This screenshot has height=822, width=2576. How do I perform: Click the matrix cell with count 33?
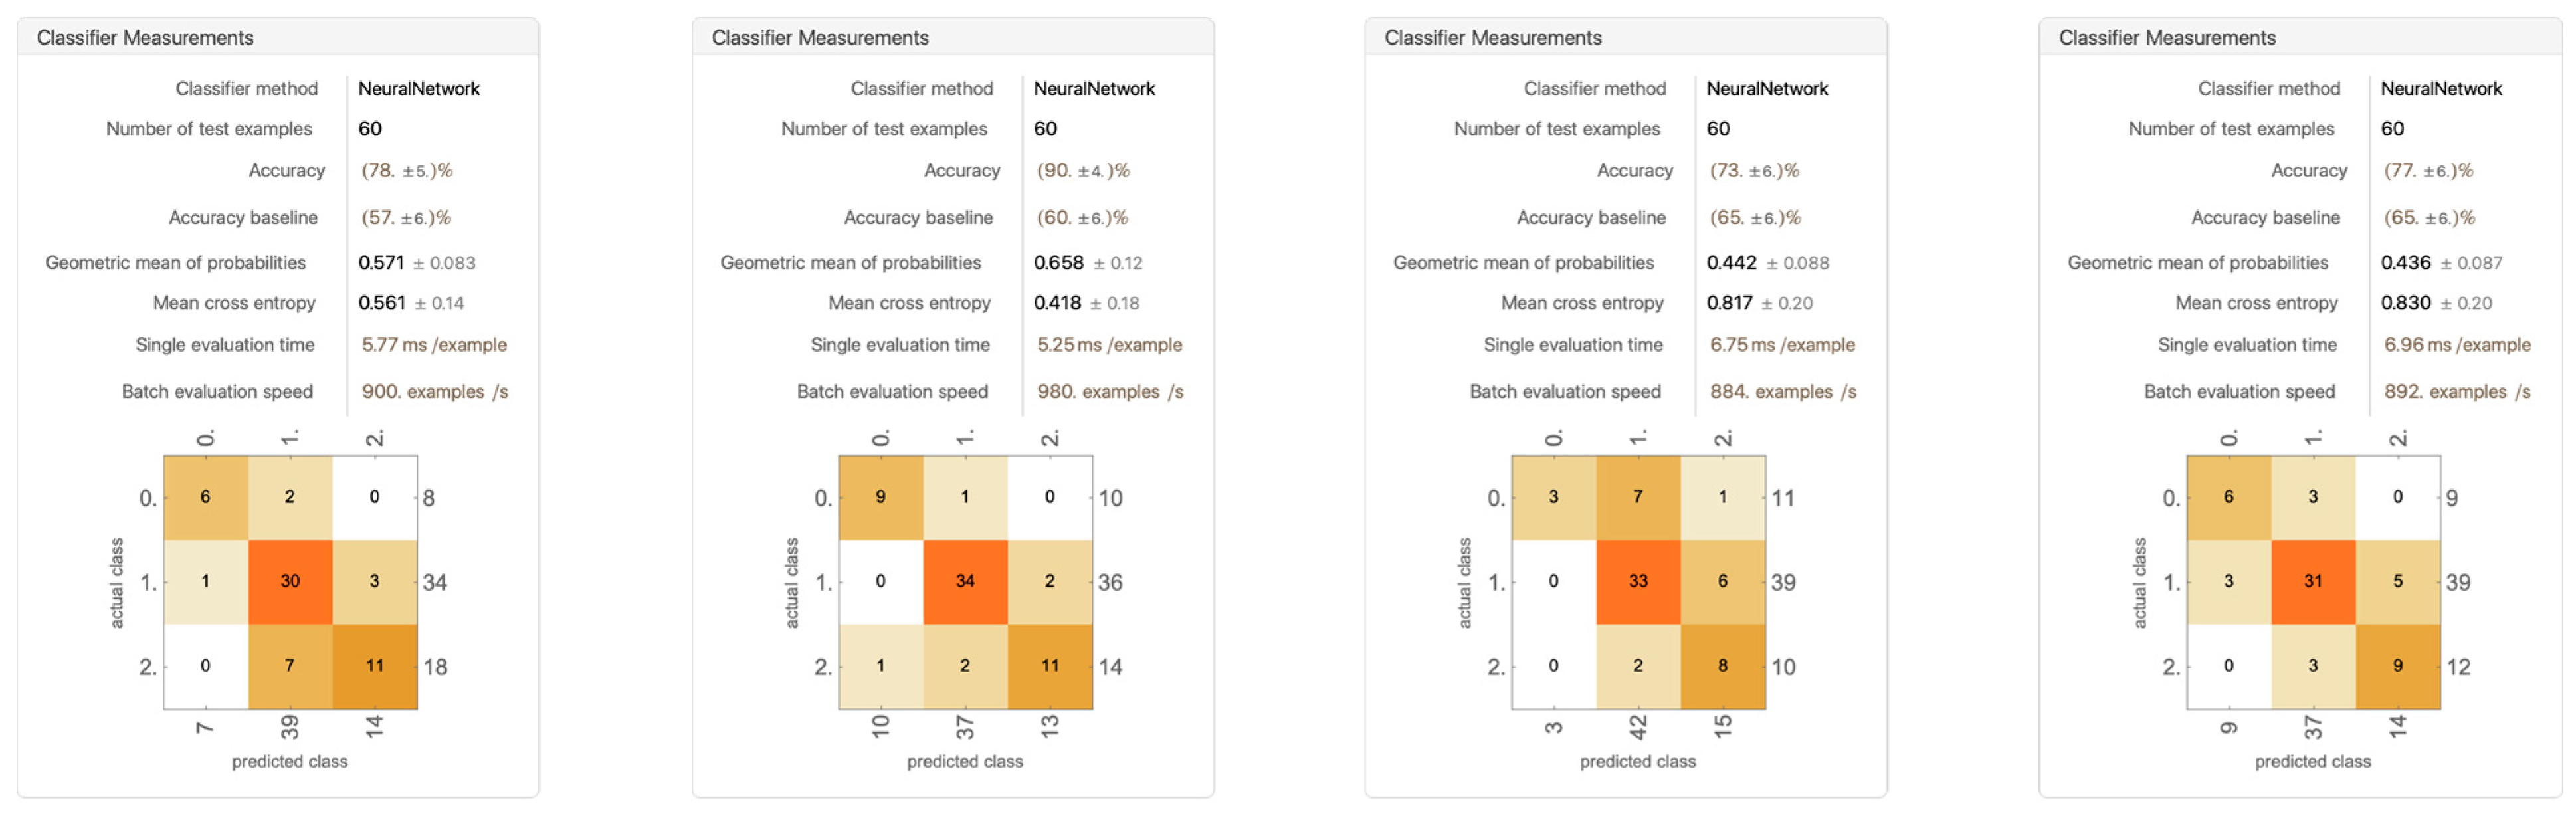pos(1637,581)
